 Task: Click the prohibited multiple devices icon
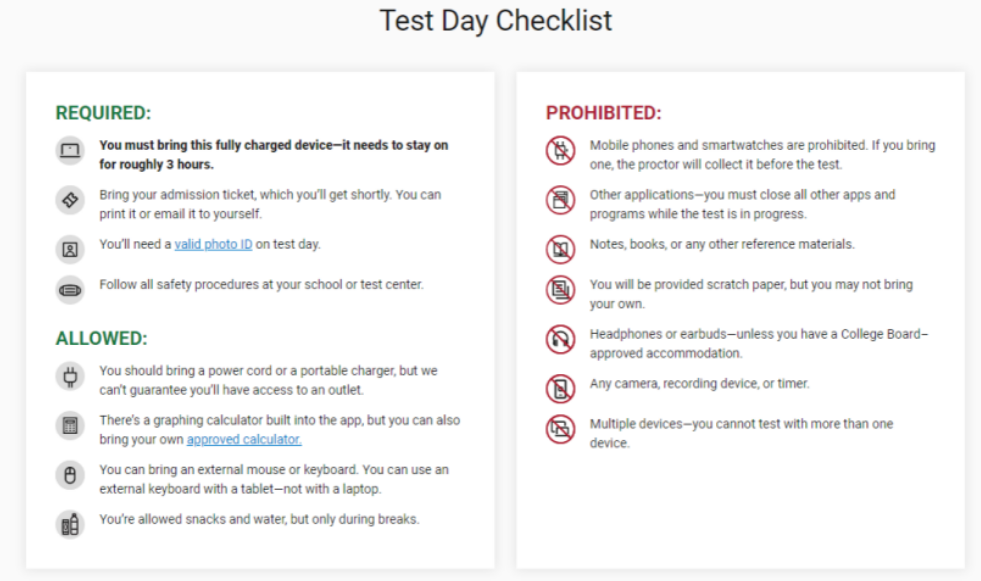click(x=560, y=429)
